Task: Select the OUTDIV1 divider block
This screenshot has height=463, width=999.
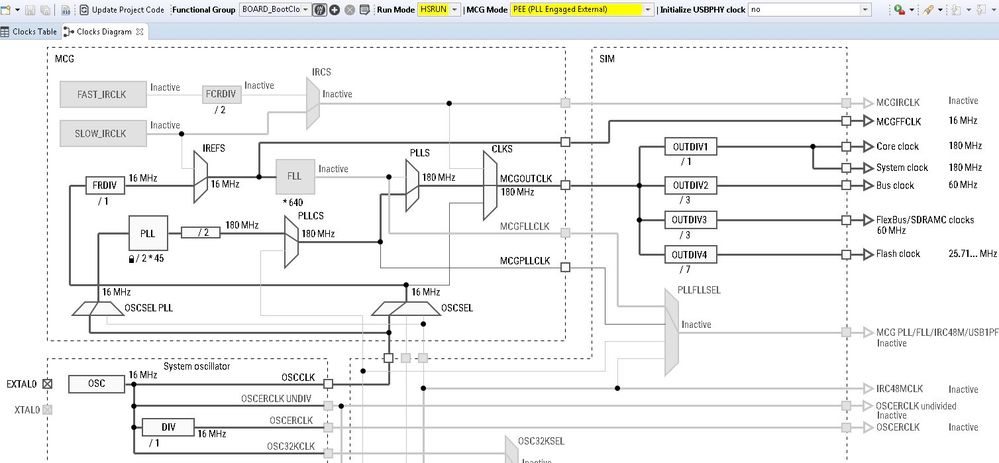Action: [690, 146]
